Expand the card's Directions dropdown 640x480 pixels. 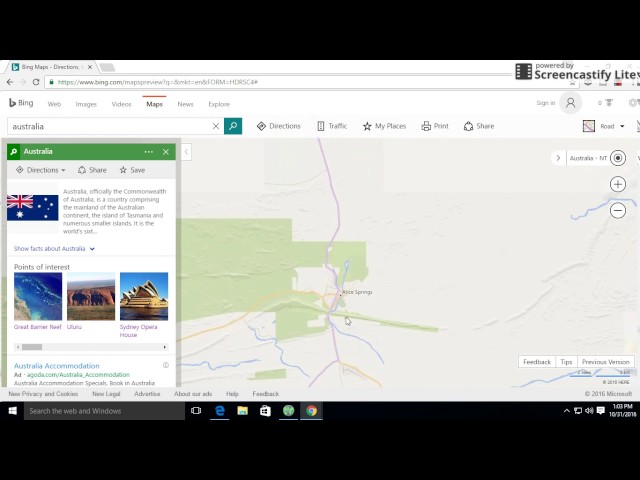[40, 170]
